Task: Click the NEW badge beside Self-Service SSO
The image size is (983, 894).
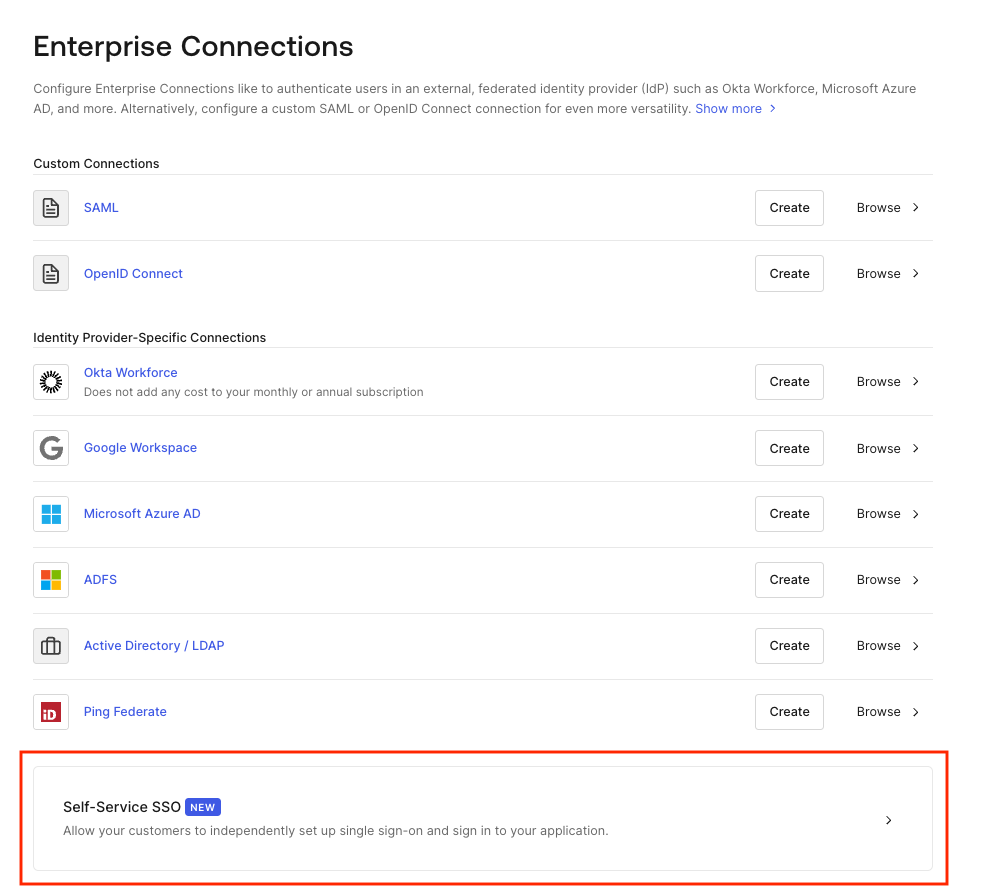Action: pos(202,807)
